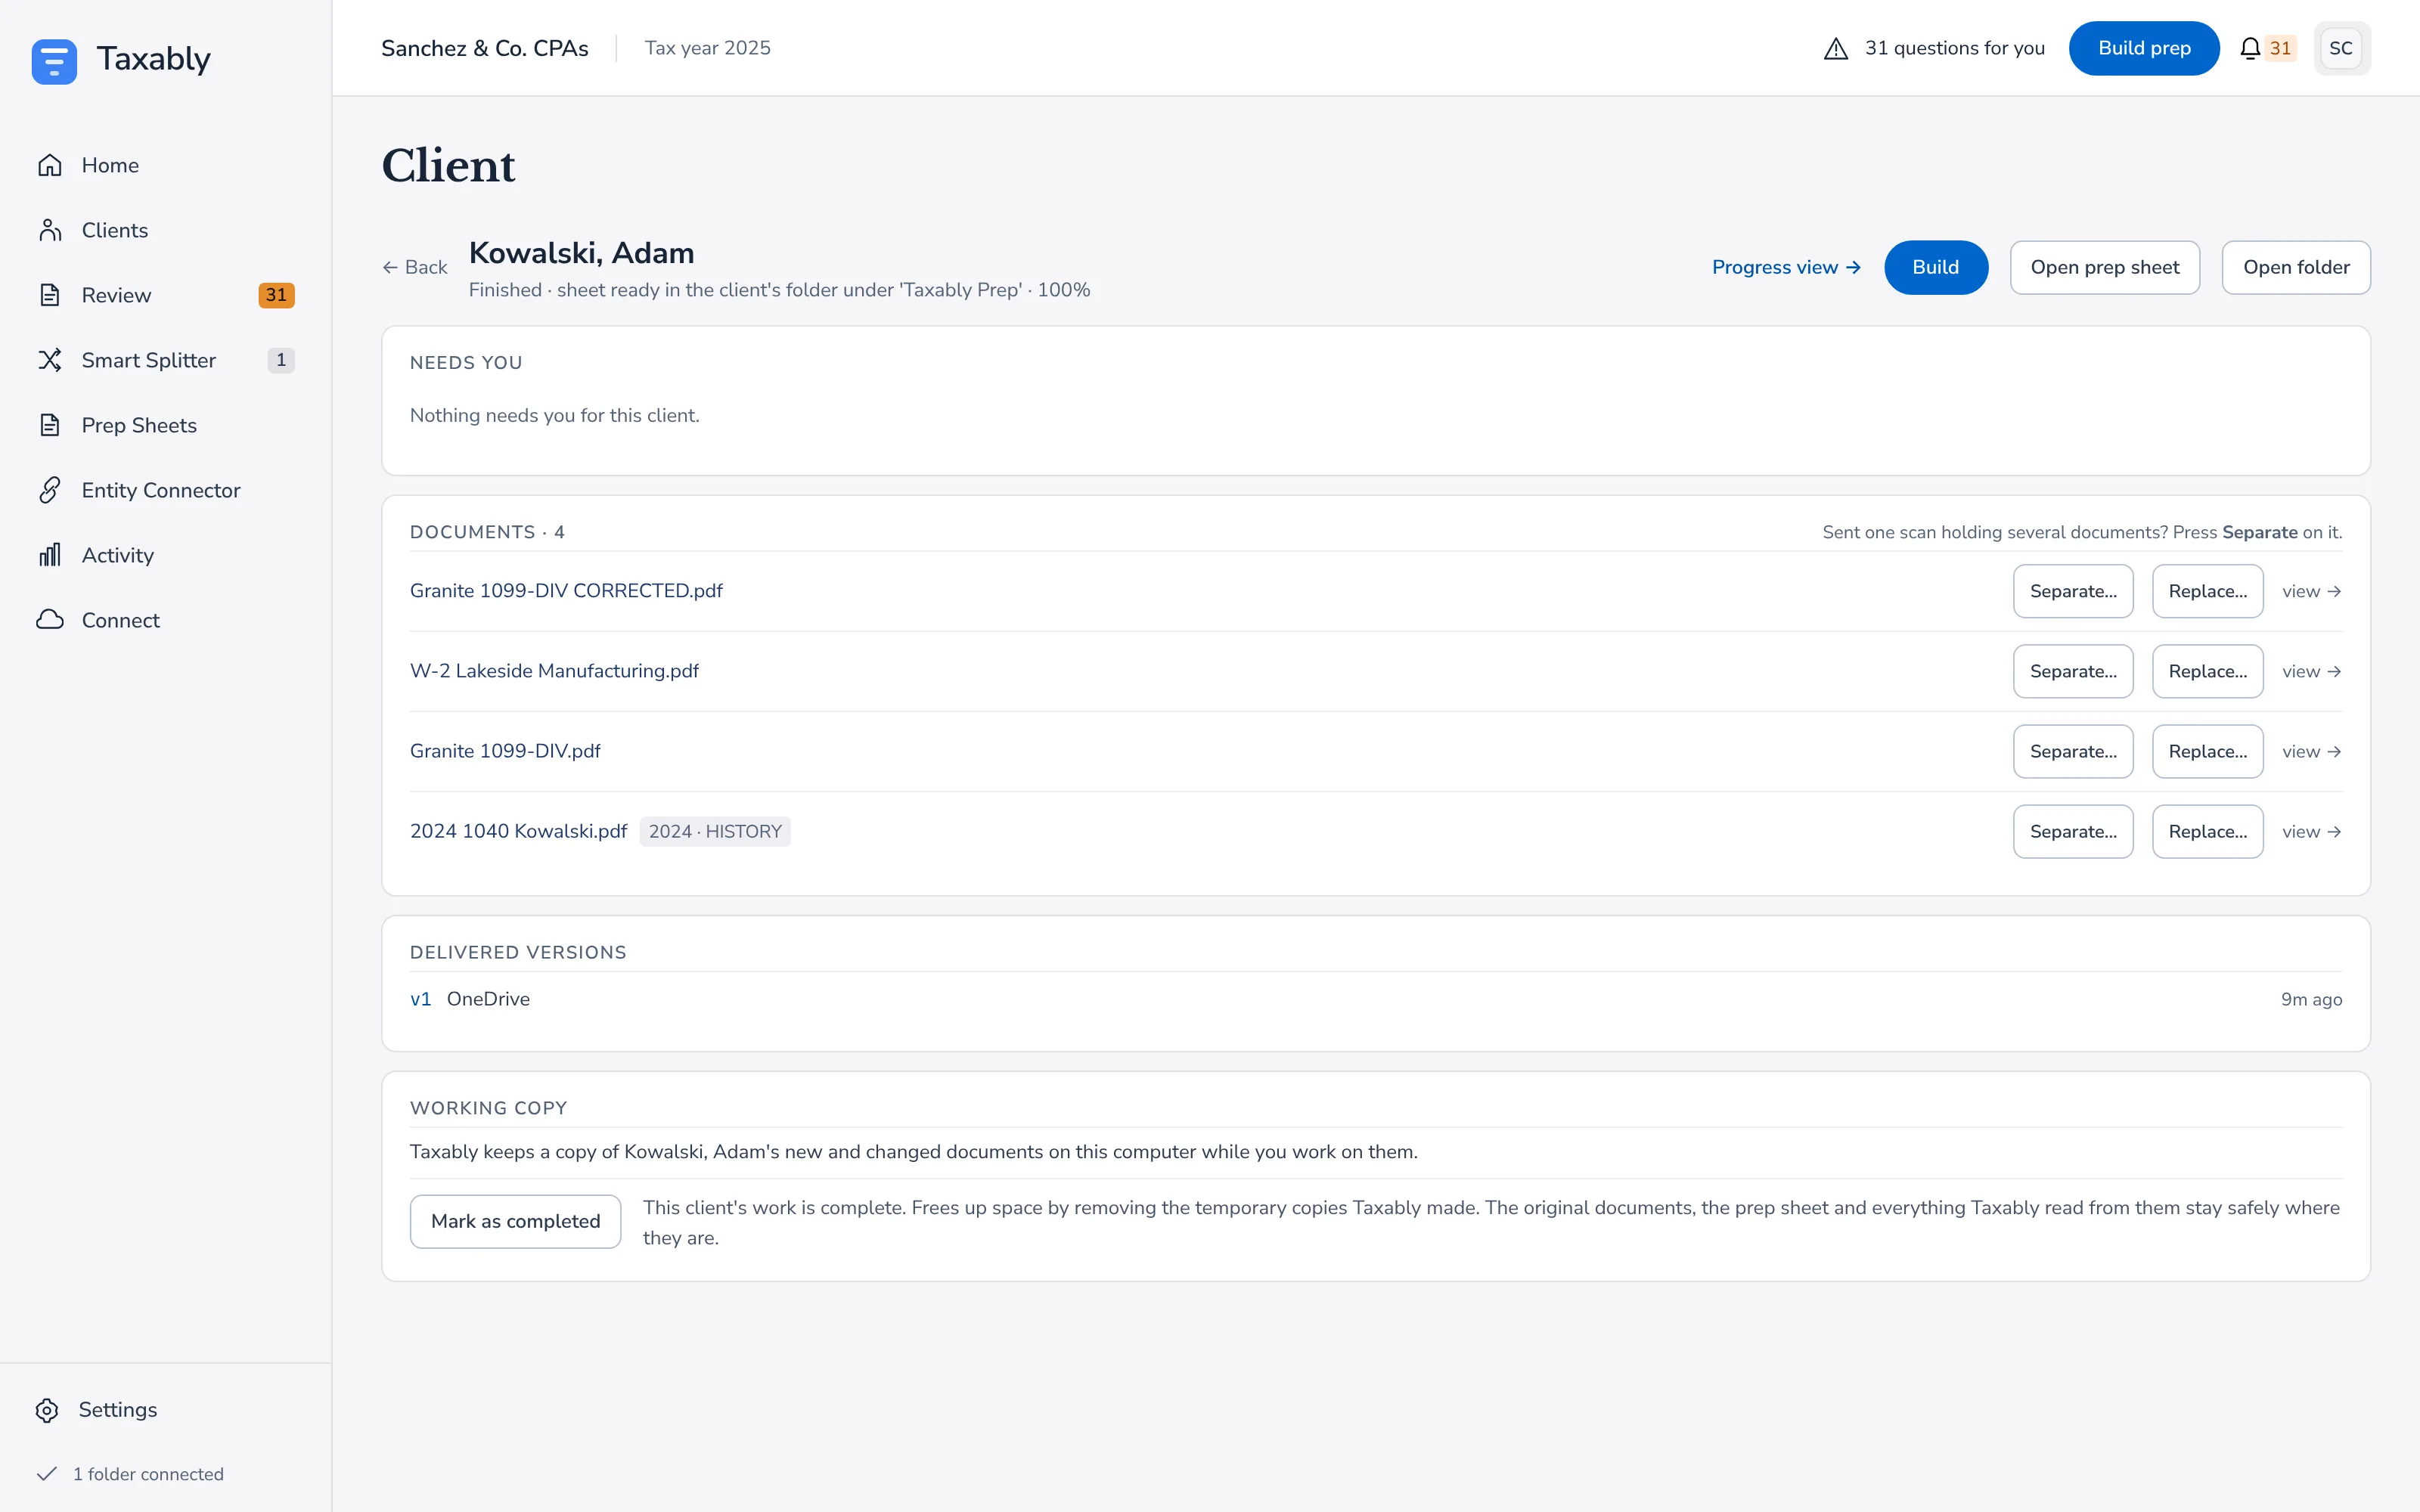Screen dimensions: 2420x1512
Task: Click the Prep Sheets page icon
Action: click(50, 425)
